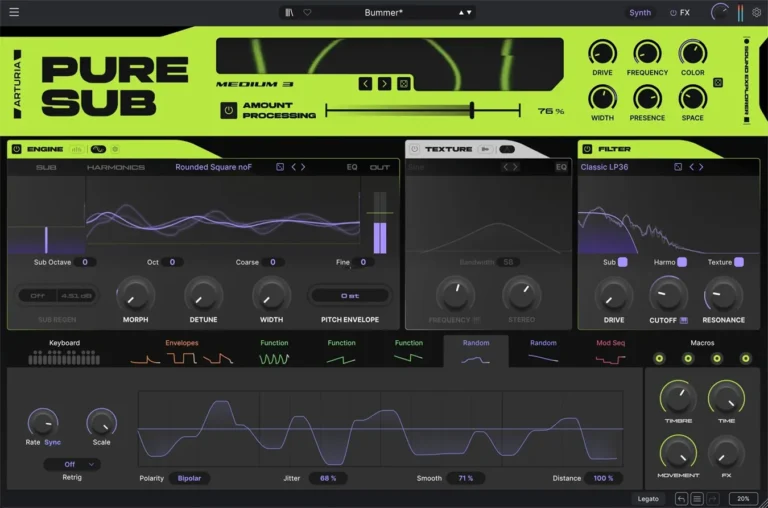Open the preset library browser icon
The image size is (768, 508).
[x=289, y=12]
